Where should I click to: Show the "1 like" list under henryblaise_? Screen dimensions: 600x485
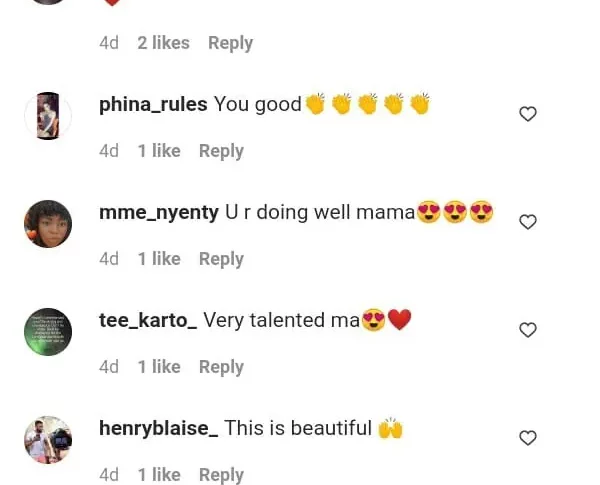(159, 475)
